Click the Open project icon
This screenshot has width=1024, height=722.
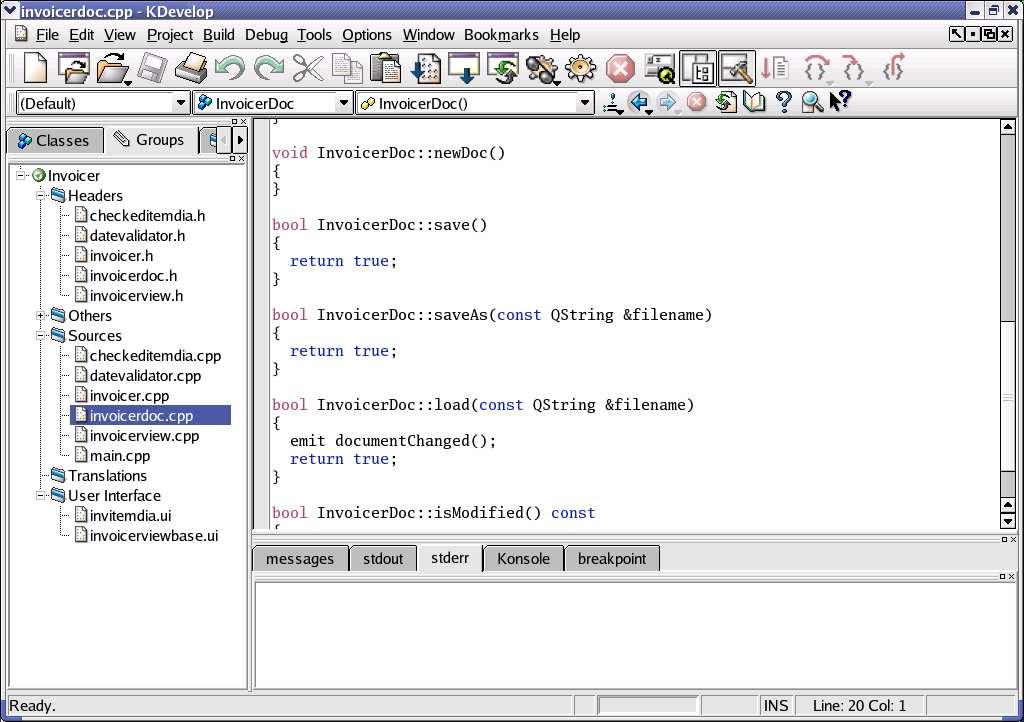click(73, 68)
